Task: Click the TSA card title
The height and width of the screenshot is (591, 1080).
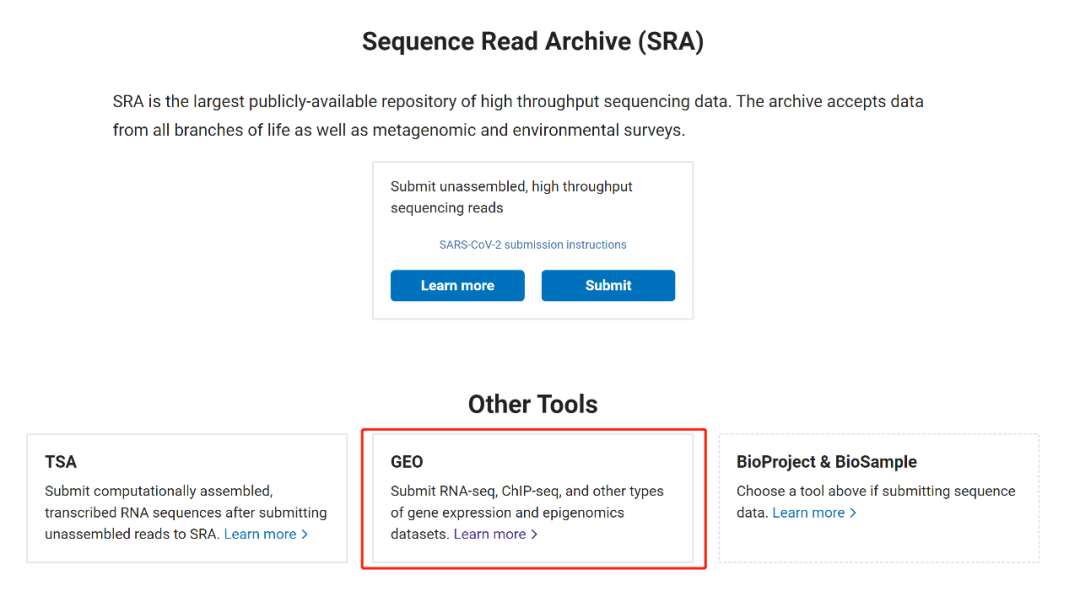Action: pos(61,462)
